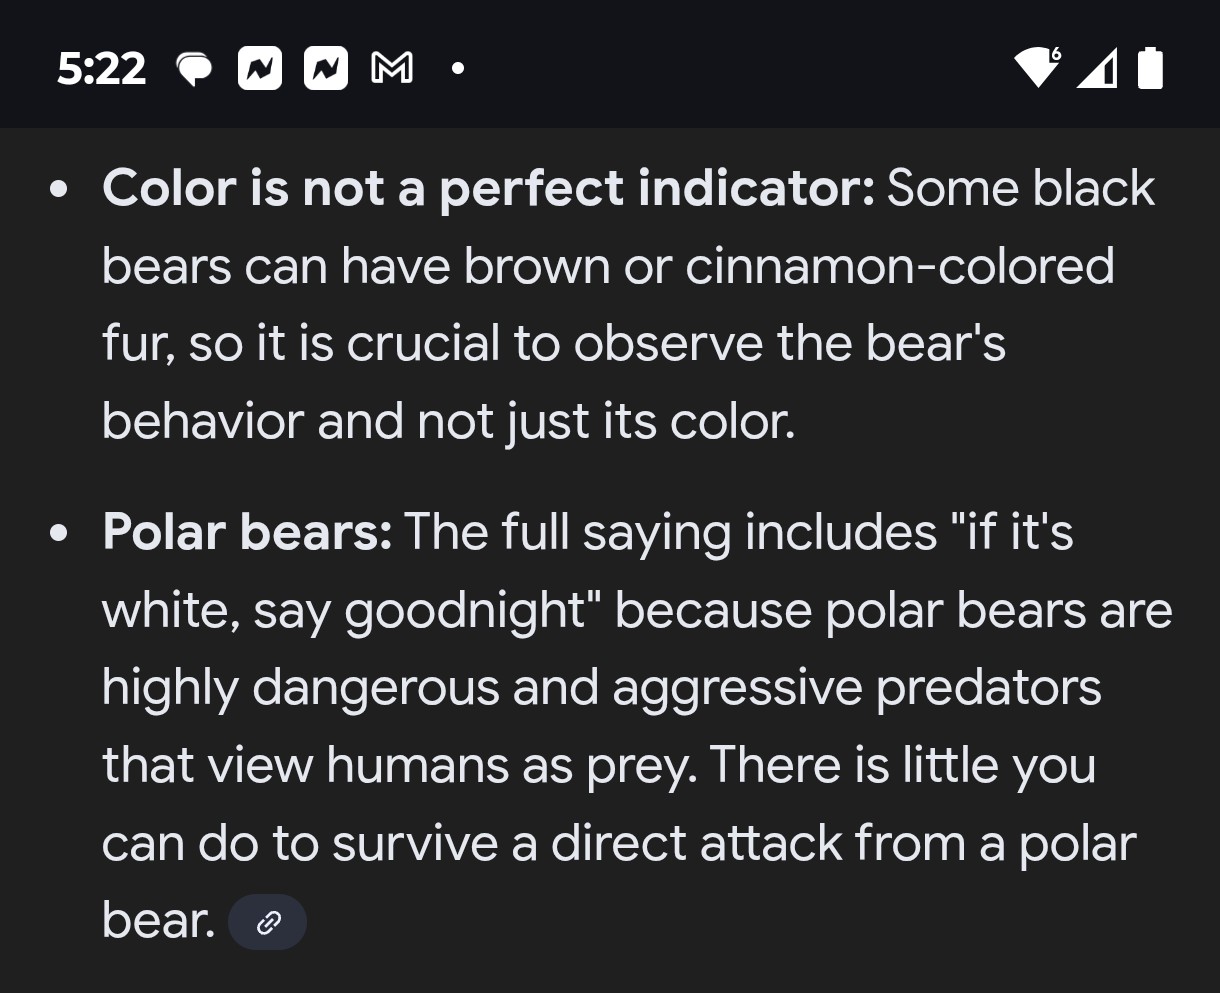Tap the bullet before "Polar bears"
The width and height of the screenshot is (1220, 993).
(60, 533)
